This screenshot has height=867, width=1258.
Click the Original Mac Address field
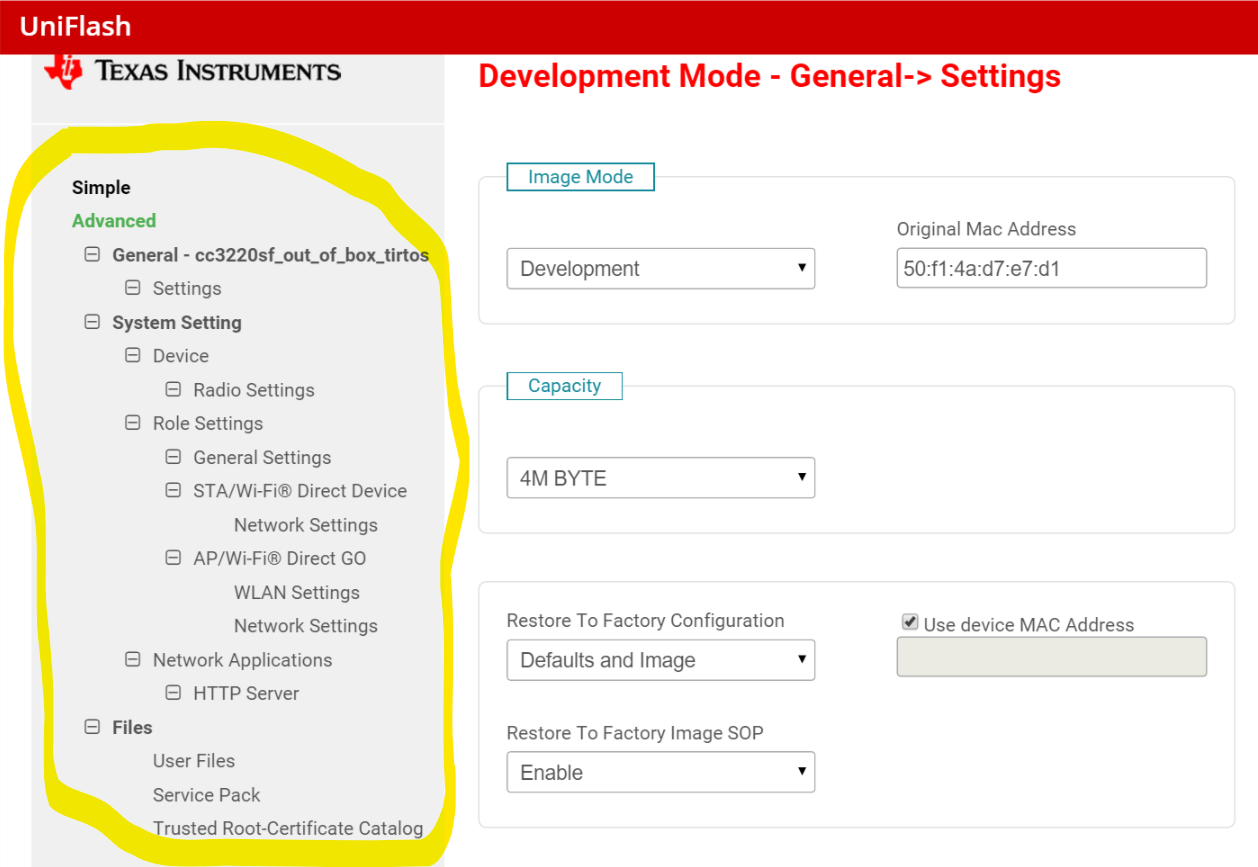[1052, 268]
